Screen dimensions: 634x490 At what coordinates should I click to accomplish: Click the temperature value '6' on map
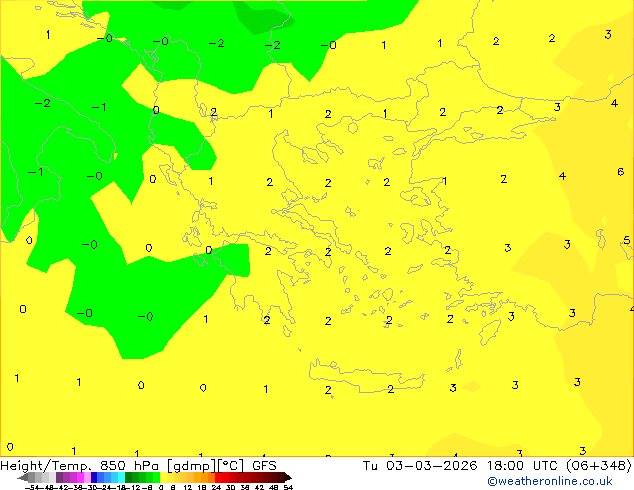(x=621, y=172)
